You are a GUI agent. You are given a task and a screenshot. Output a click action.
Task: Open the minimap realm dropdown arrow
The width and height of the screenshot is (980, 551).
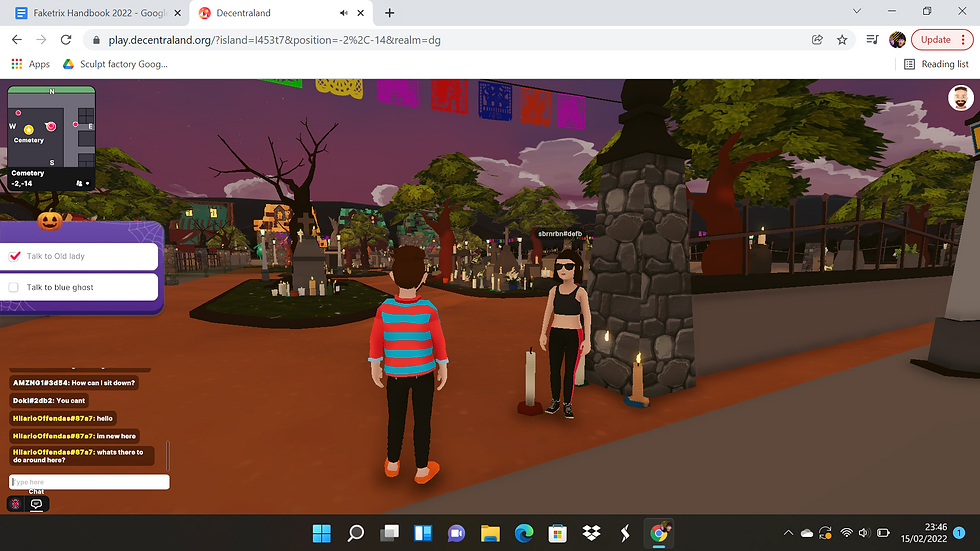point(88,184)
